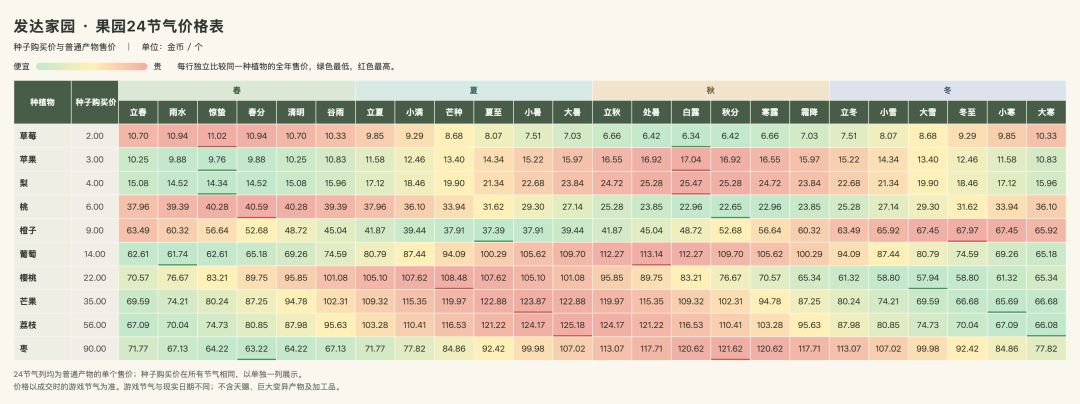The width and height of the screenshot is (1080, 404).
Task: Click the 冬 season group header
Action: click(x=948, y=90)
